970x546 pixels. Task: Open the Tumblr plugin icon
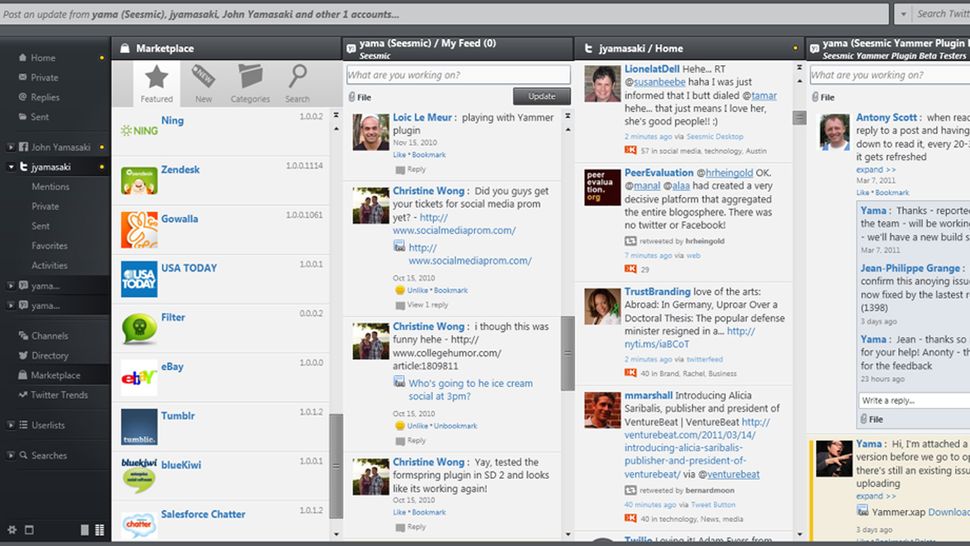point(139,427)
